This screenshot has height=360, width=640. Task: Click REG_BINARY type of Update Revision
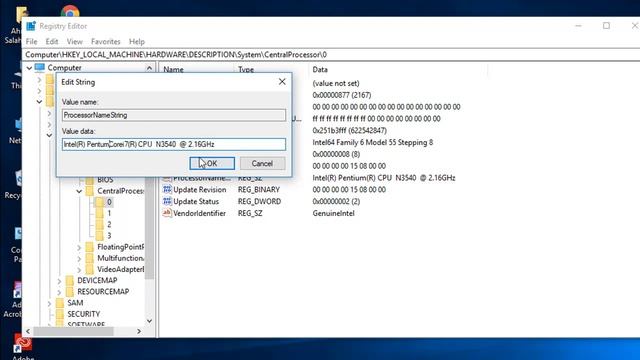coord(259,189)
